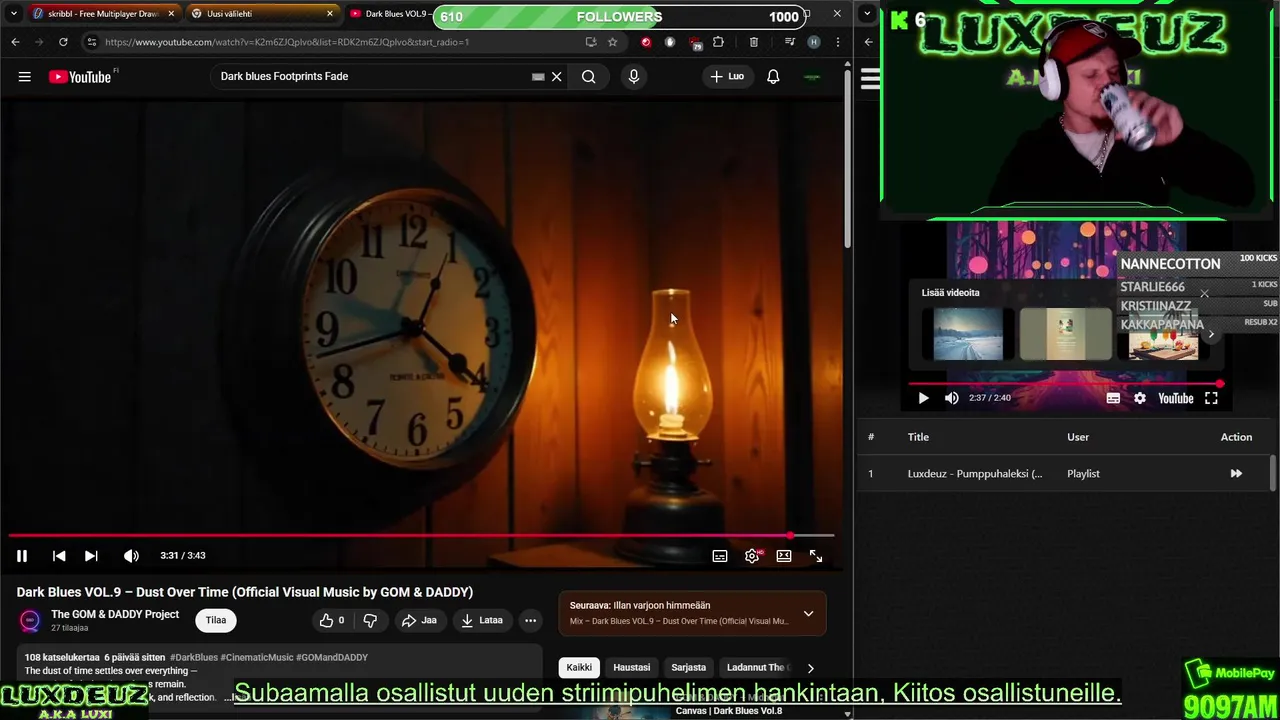Seek on right embedded player progress bar

(1064, 384)
